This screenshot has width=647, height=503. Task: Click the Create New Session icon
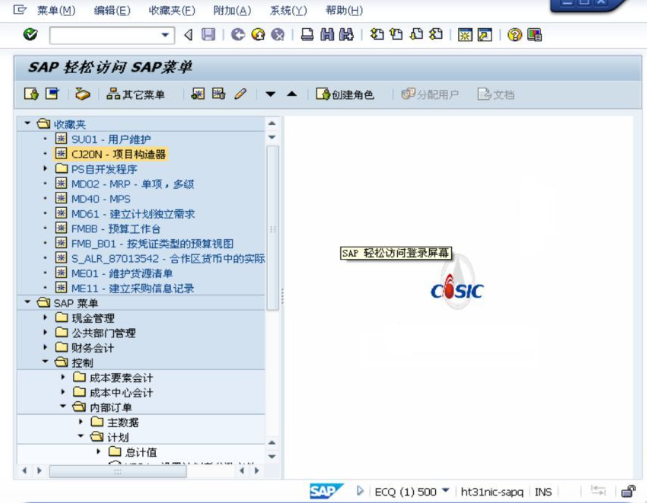pos(465,35)
